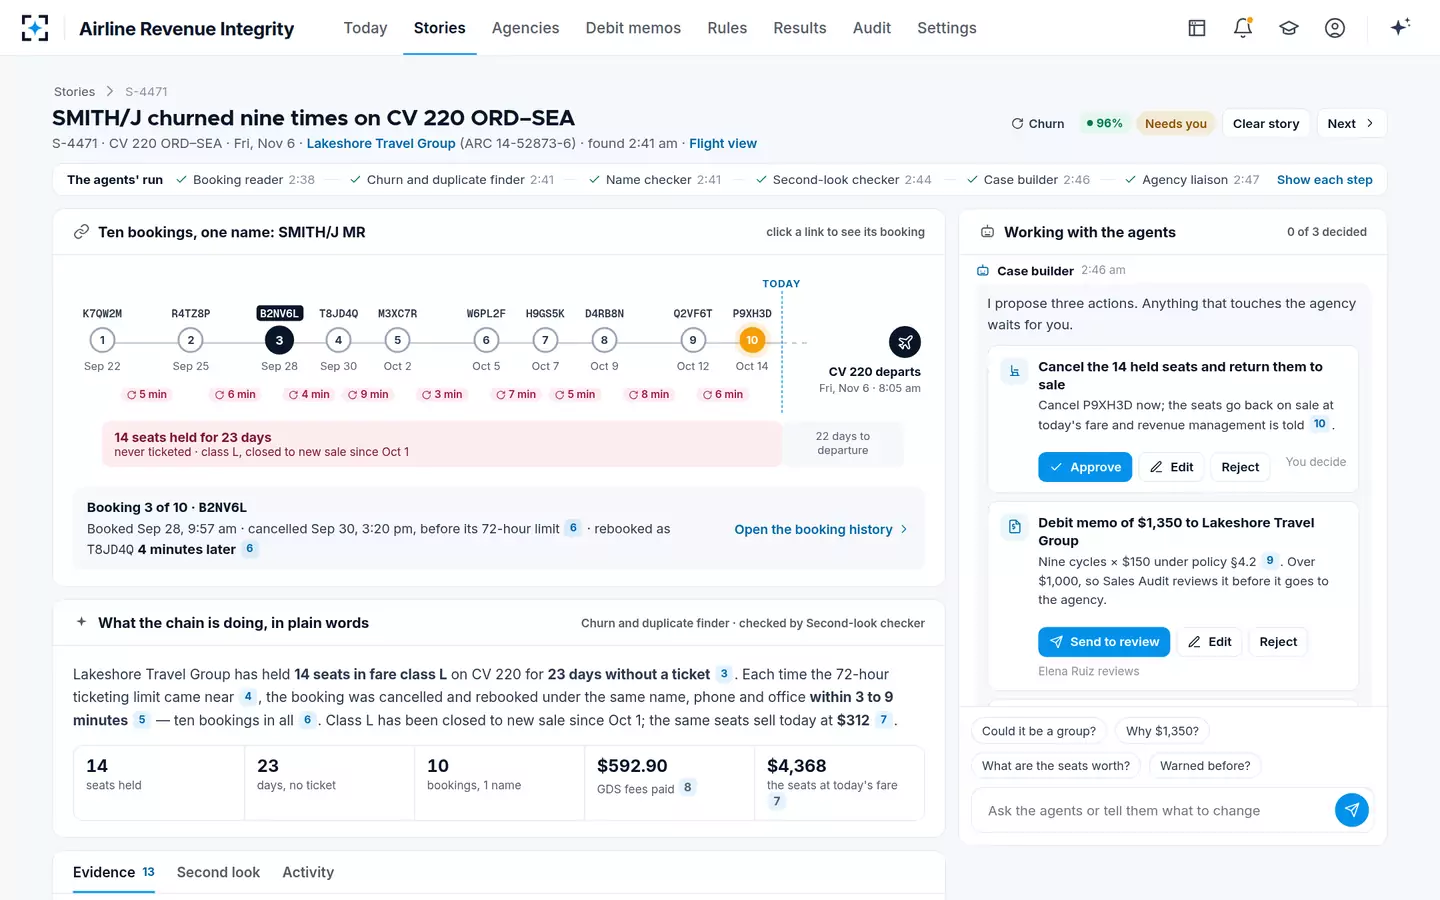Open the booking history

click(821, 529)
